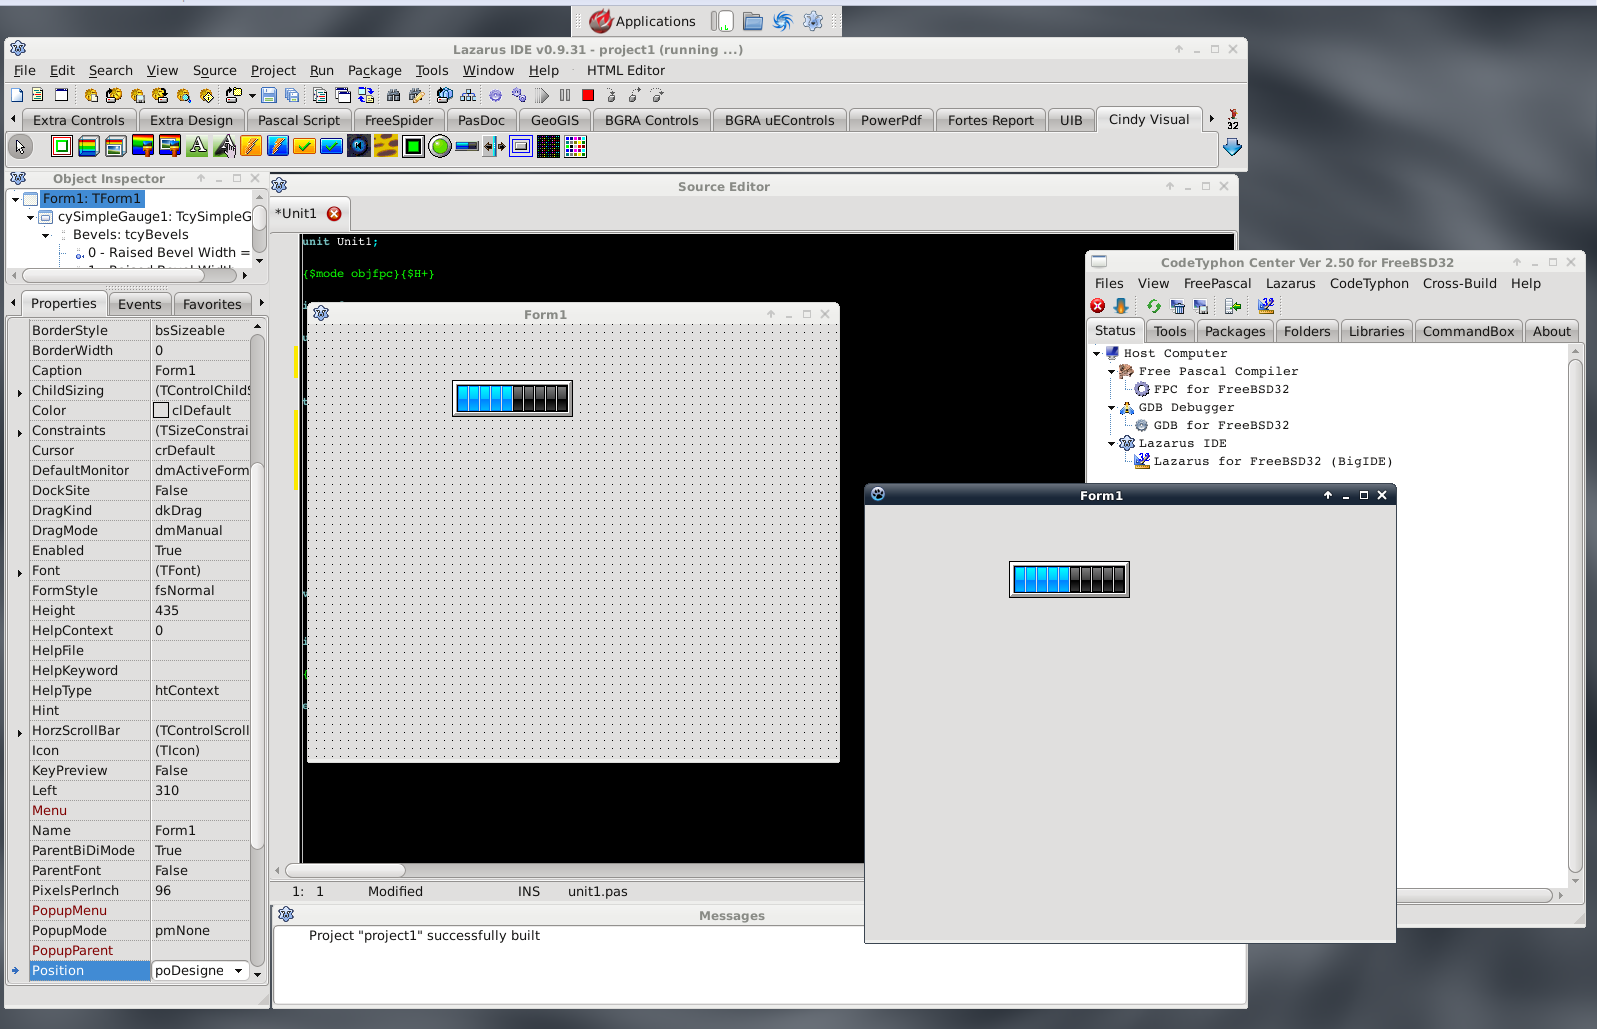This screenshot has height=1029, width=1597.
Task: Open the Position property dropdown
Action: (238, 970)
